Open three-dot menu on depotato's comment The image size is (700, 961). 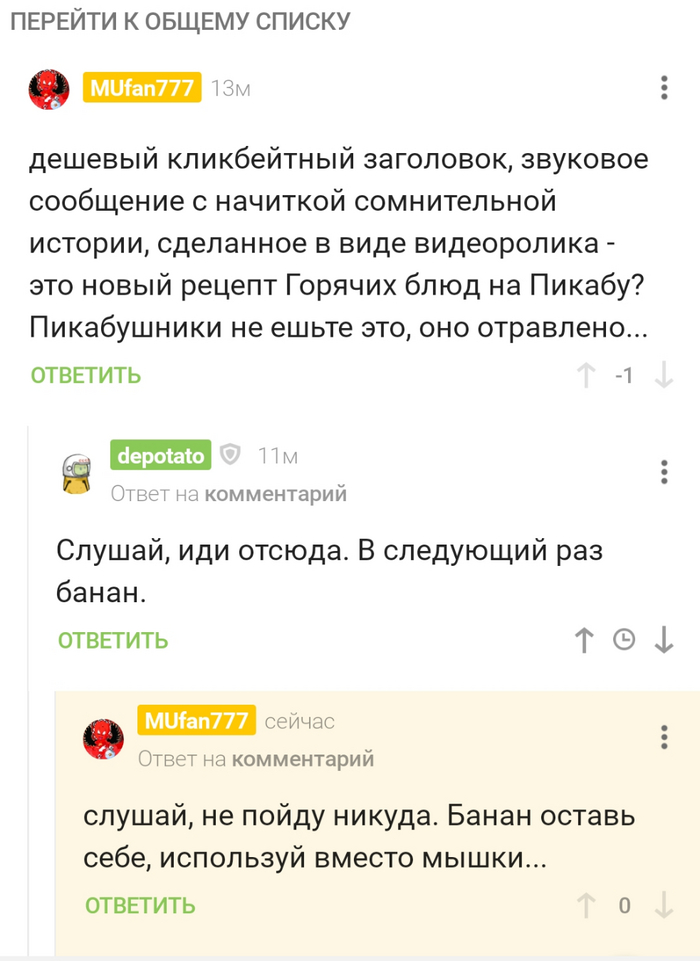[x=664, y=471]
